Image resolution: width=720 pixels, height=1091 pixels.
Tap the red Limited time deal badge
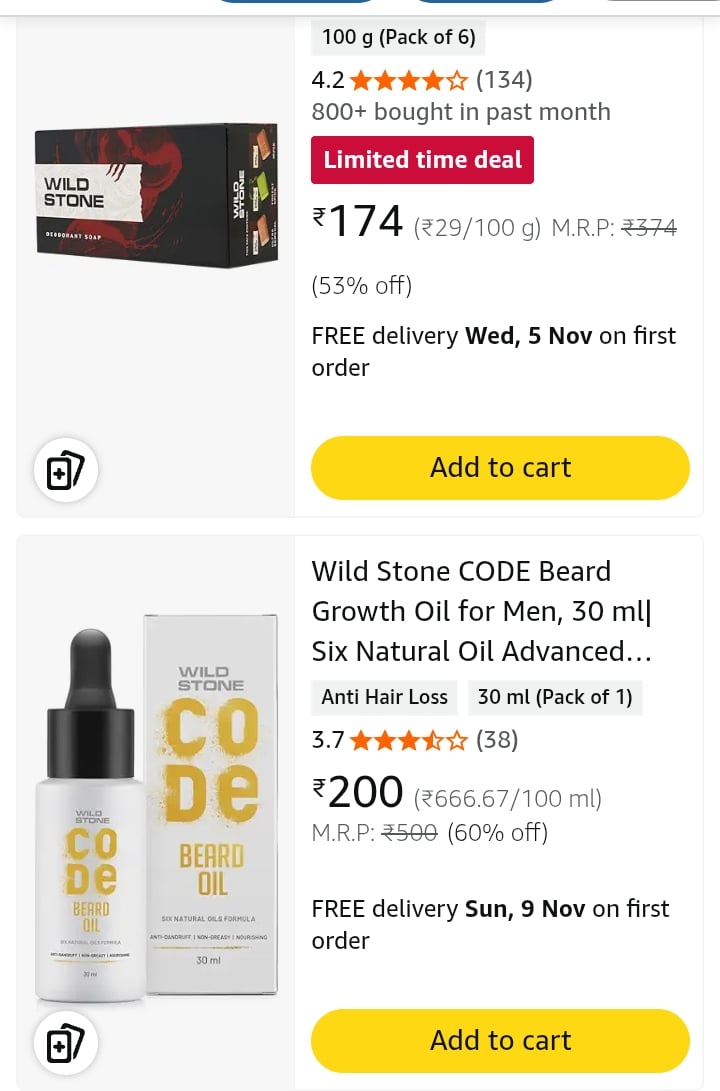click(x=422, y=160)
